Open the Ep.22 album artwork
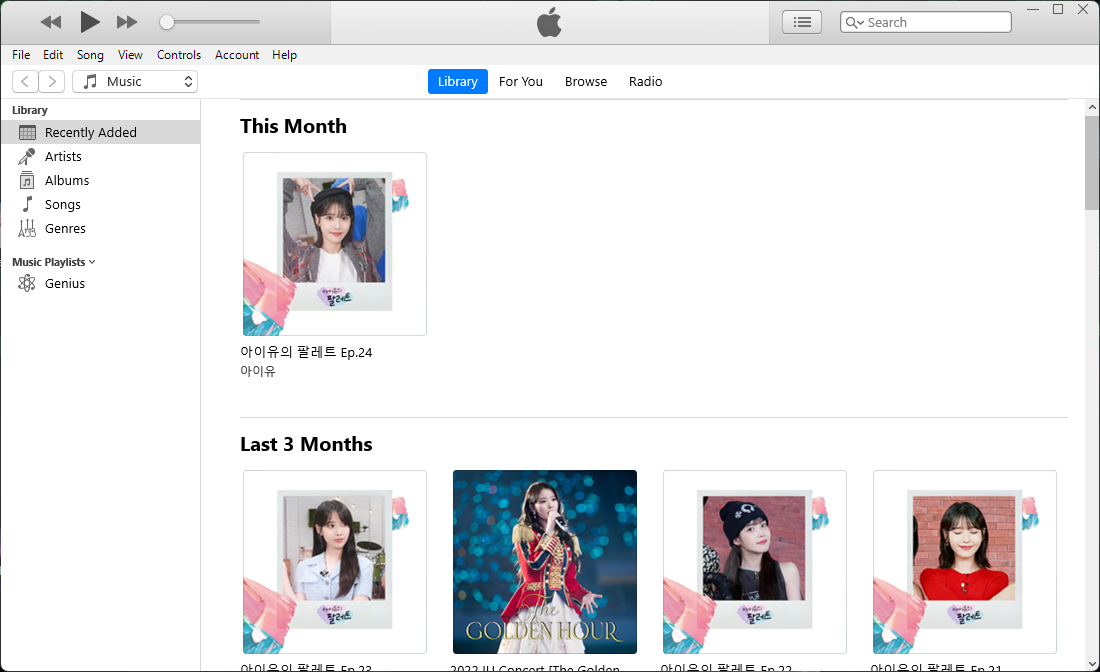Screen dimensions: 1100x672 tap(755, 562)
